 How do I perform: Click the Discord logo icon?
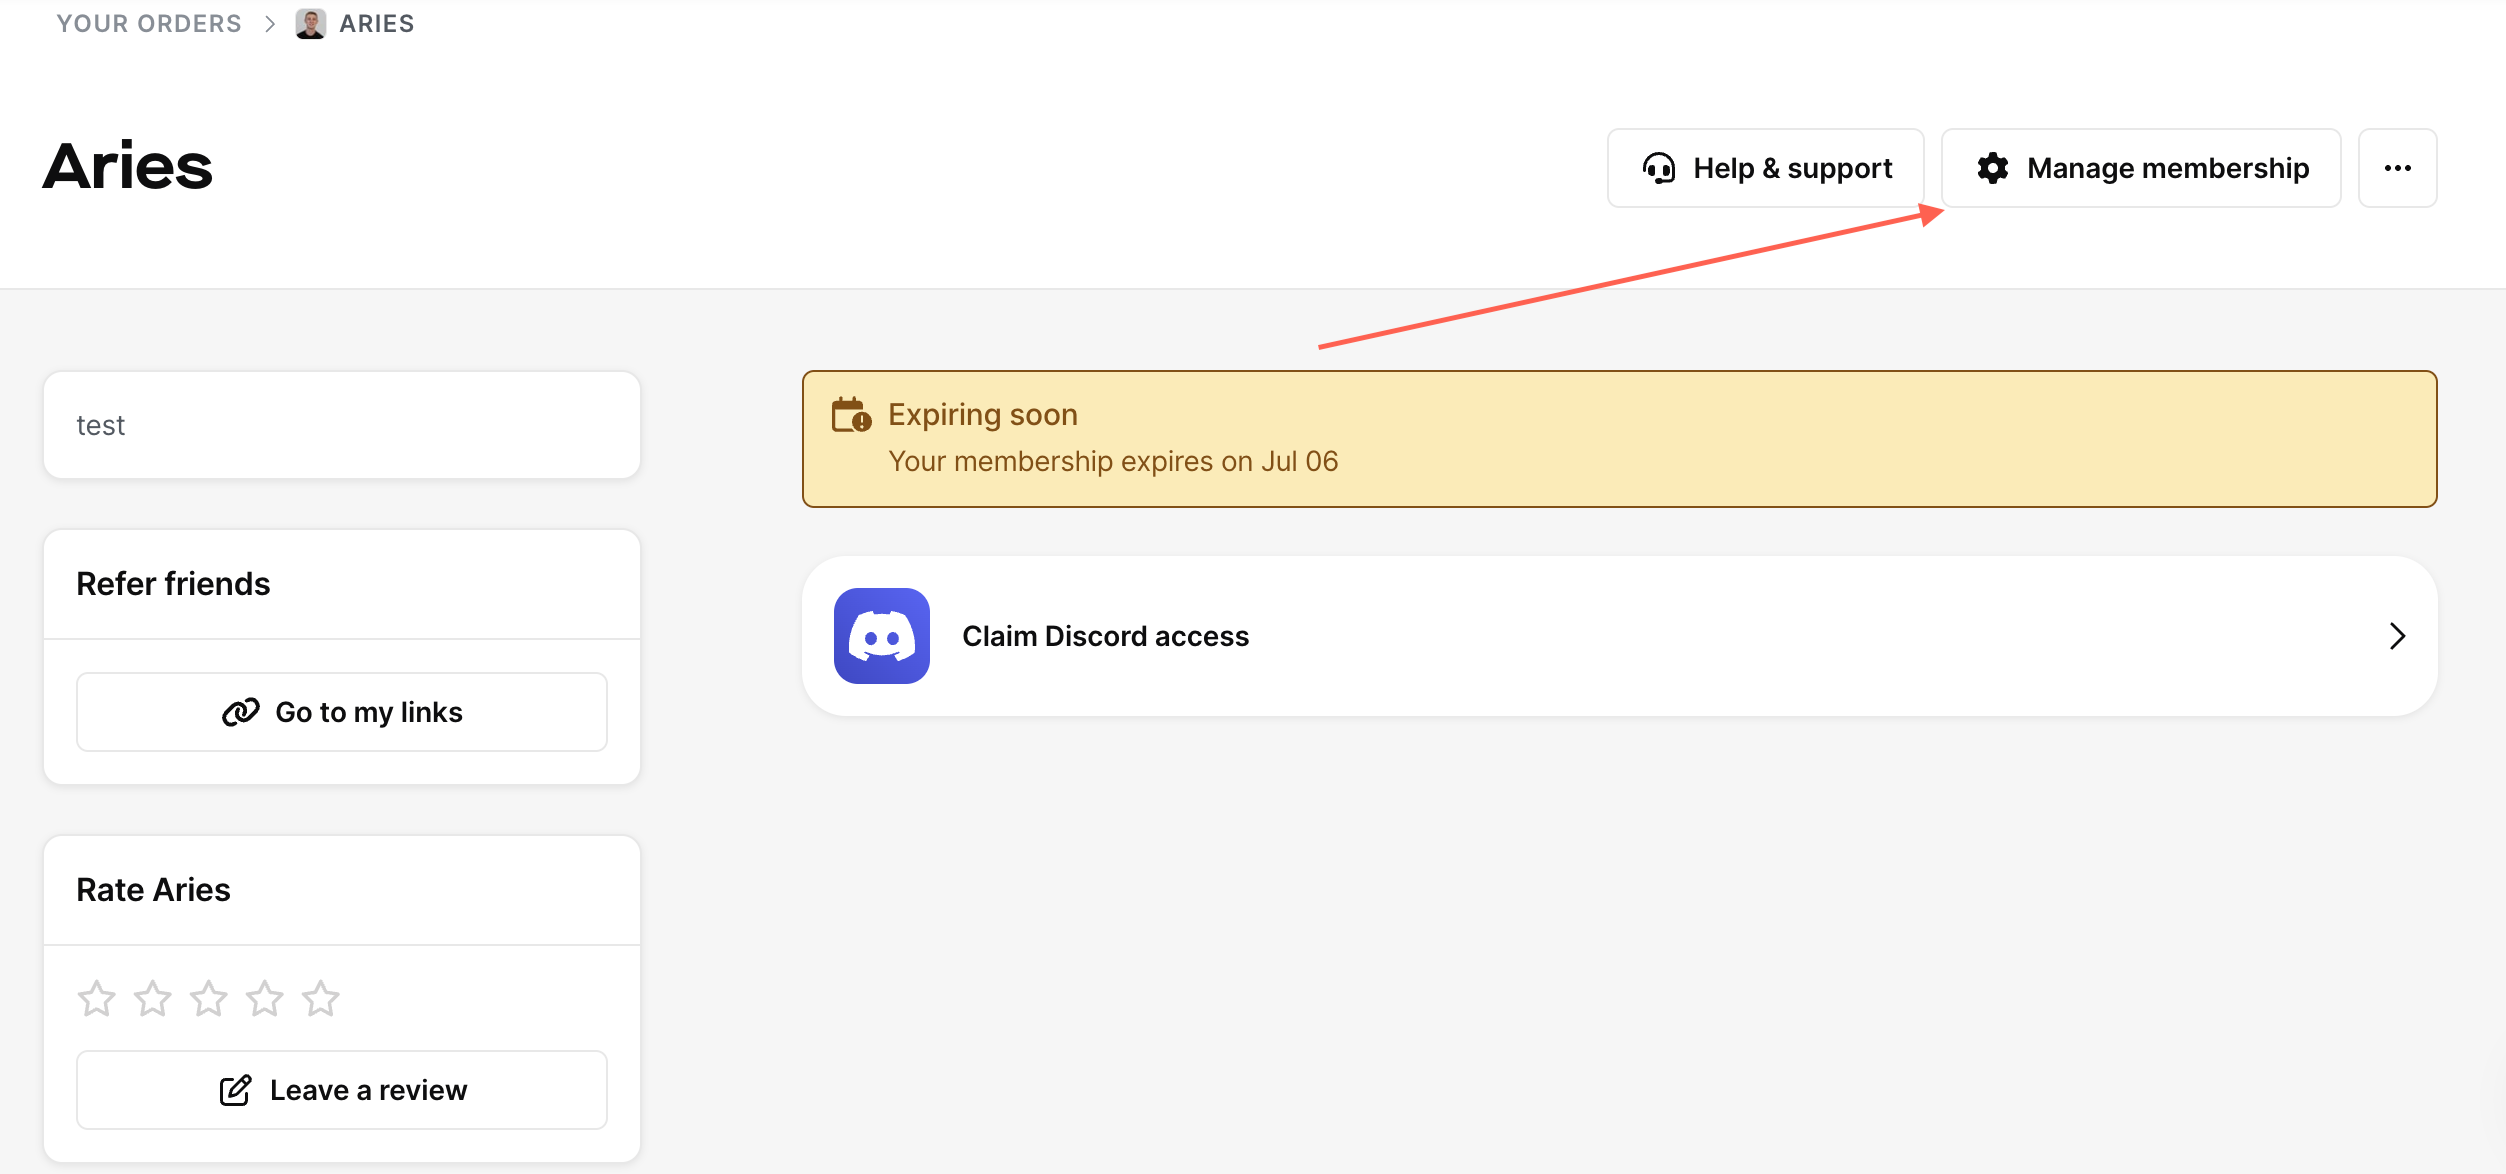click(x=881, y=636)
